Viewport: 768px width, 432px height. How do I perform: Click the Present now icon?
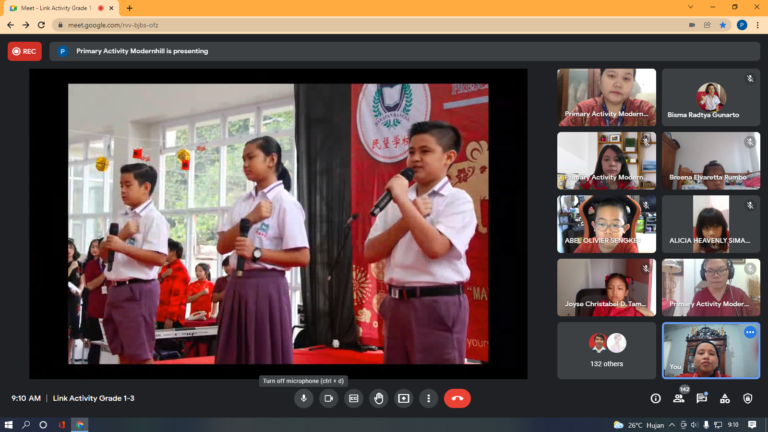[403, 398]
